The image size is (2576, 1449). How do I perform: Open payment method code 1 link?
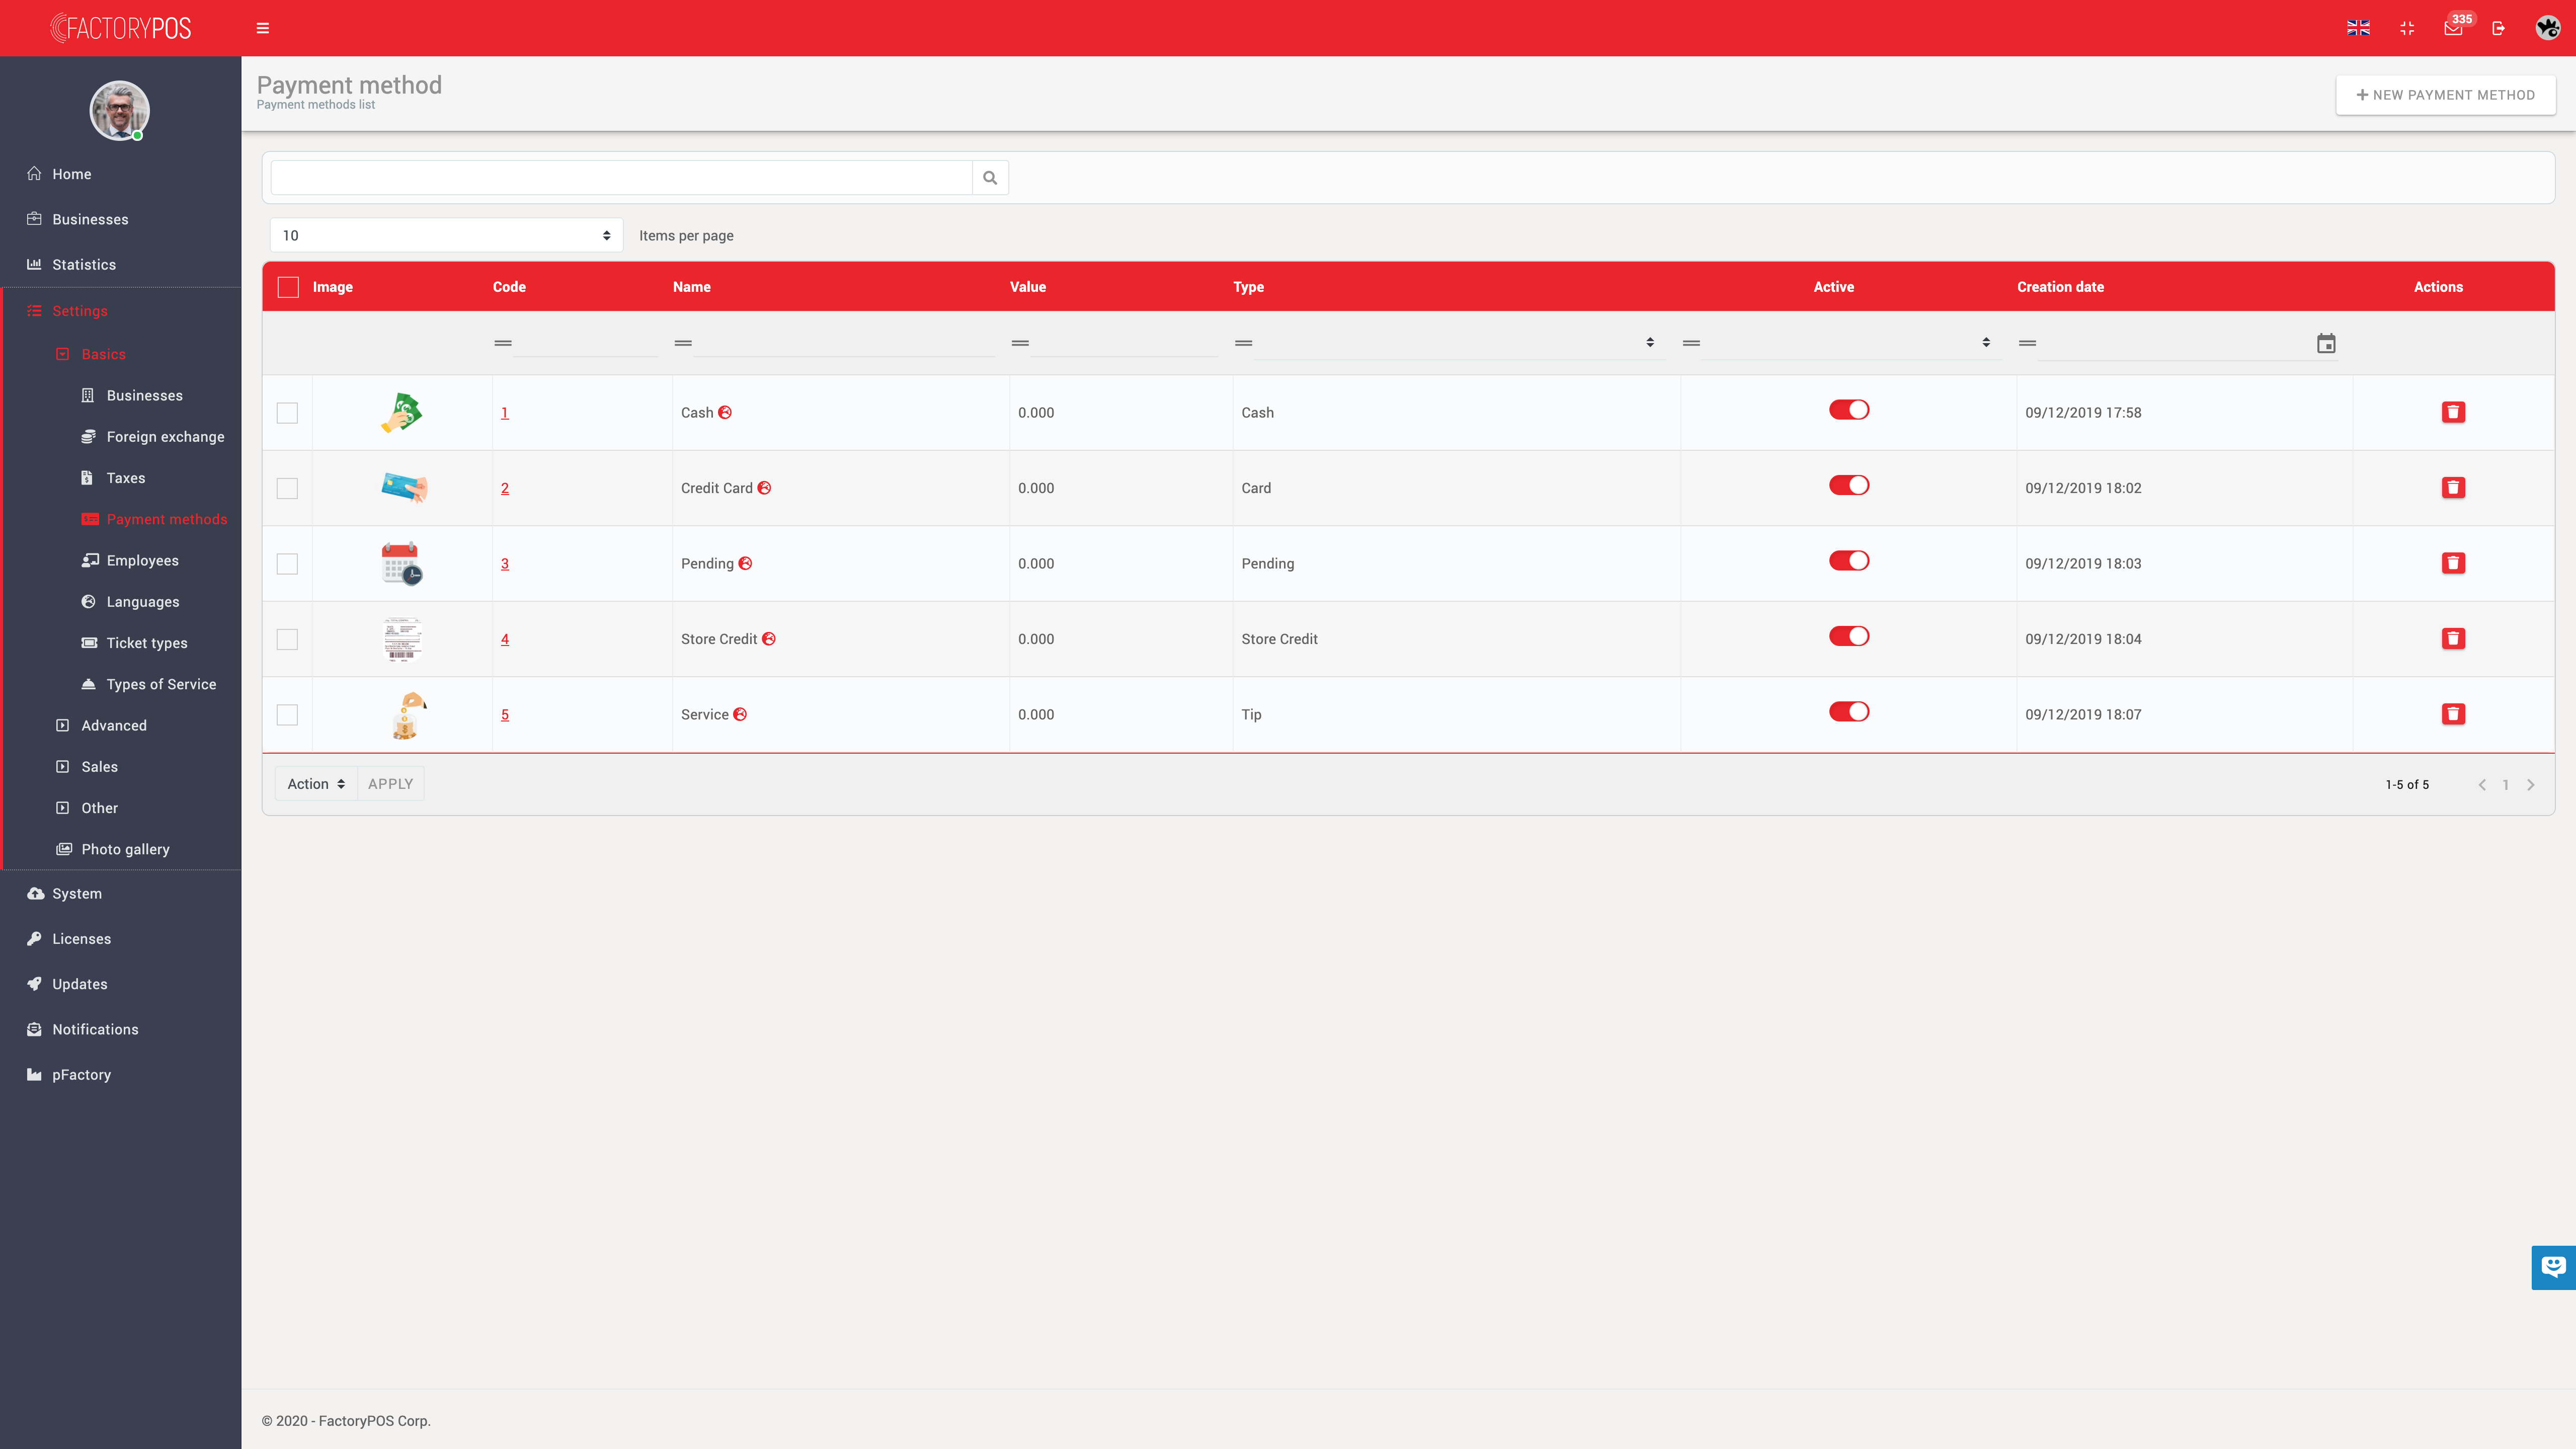505,413
